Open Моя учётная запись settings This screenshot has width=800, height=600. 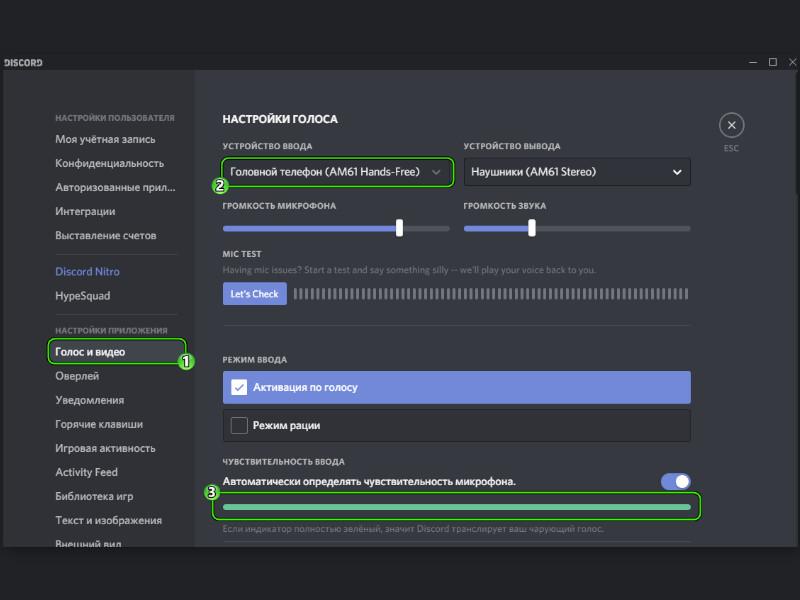(105, 139)
